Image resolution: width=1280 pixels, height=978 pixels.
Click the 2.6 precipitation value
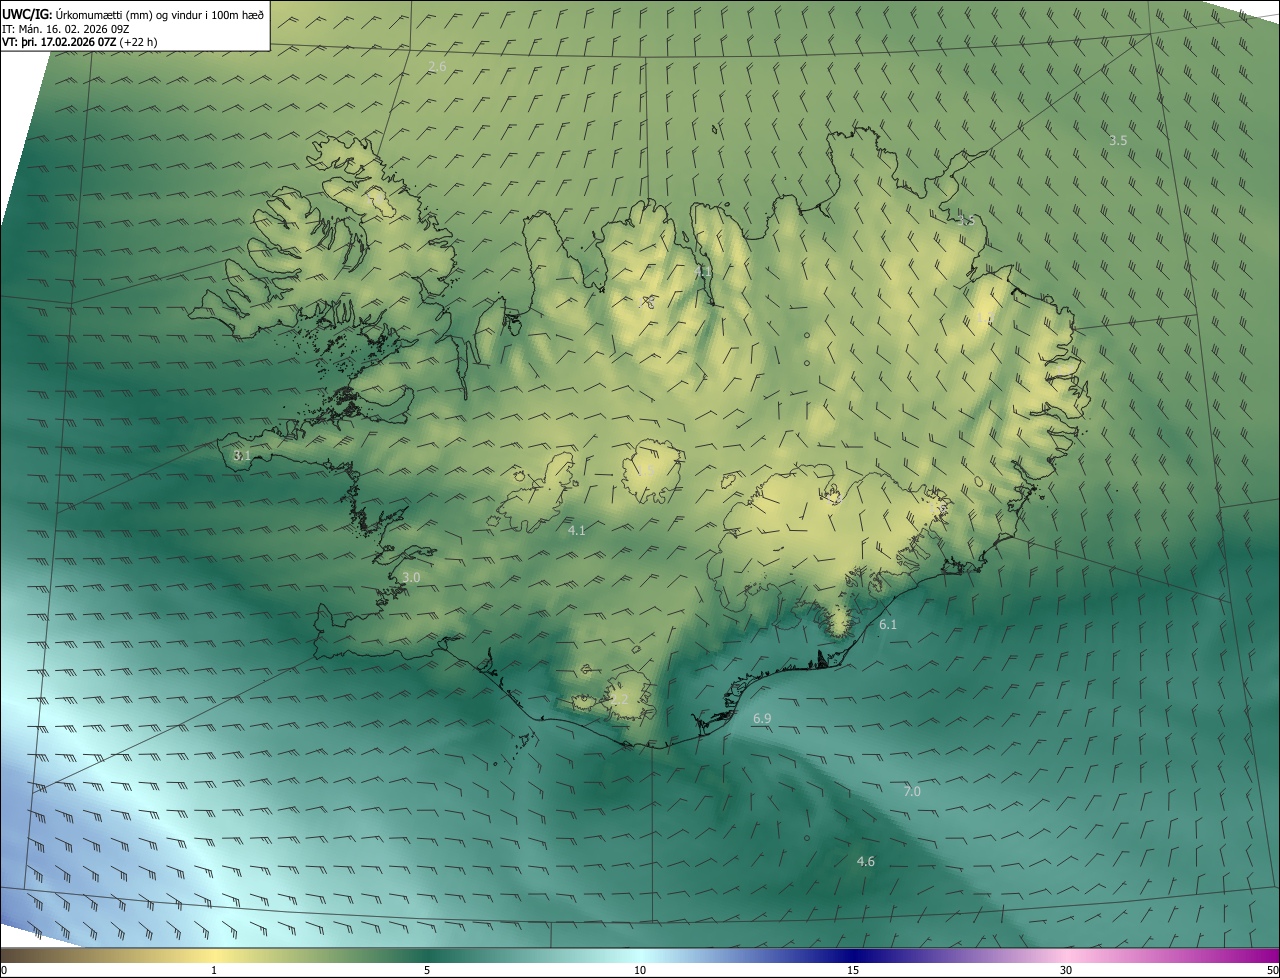pos(437,67)
